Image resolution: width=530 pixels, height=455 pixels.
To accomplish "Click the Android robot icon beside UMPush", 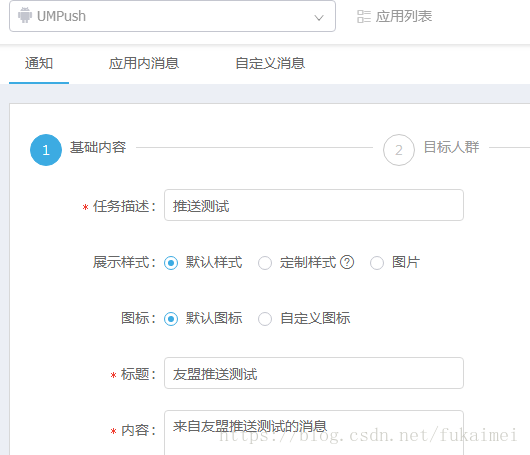I will pyautogui.click(x=25, y=16).
